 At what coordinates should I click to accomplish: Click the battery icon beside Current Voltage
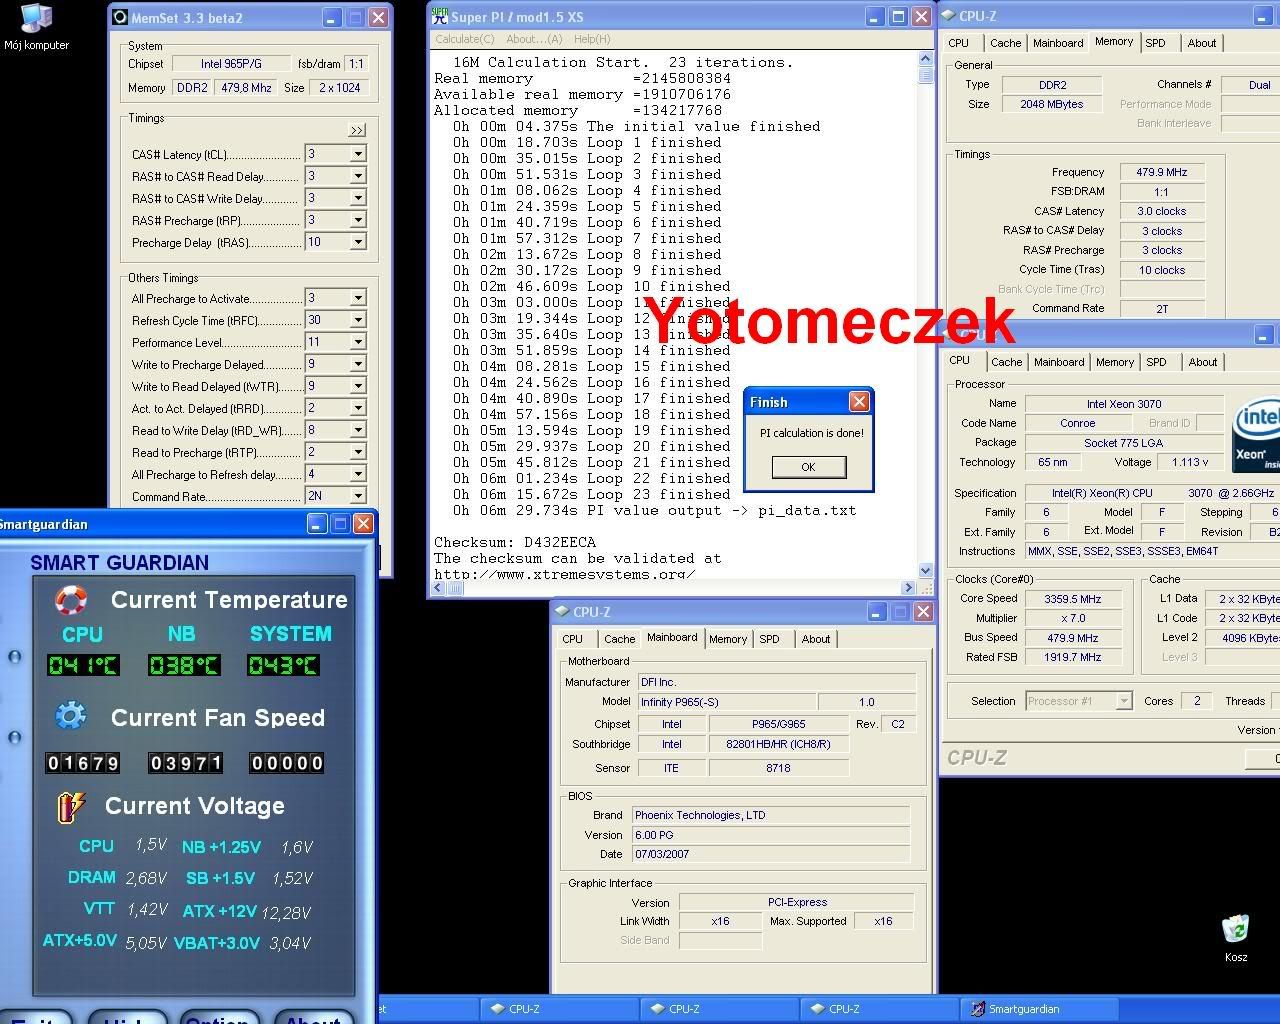(x=71, y=806)
